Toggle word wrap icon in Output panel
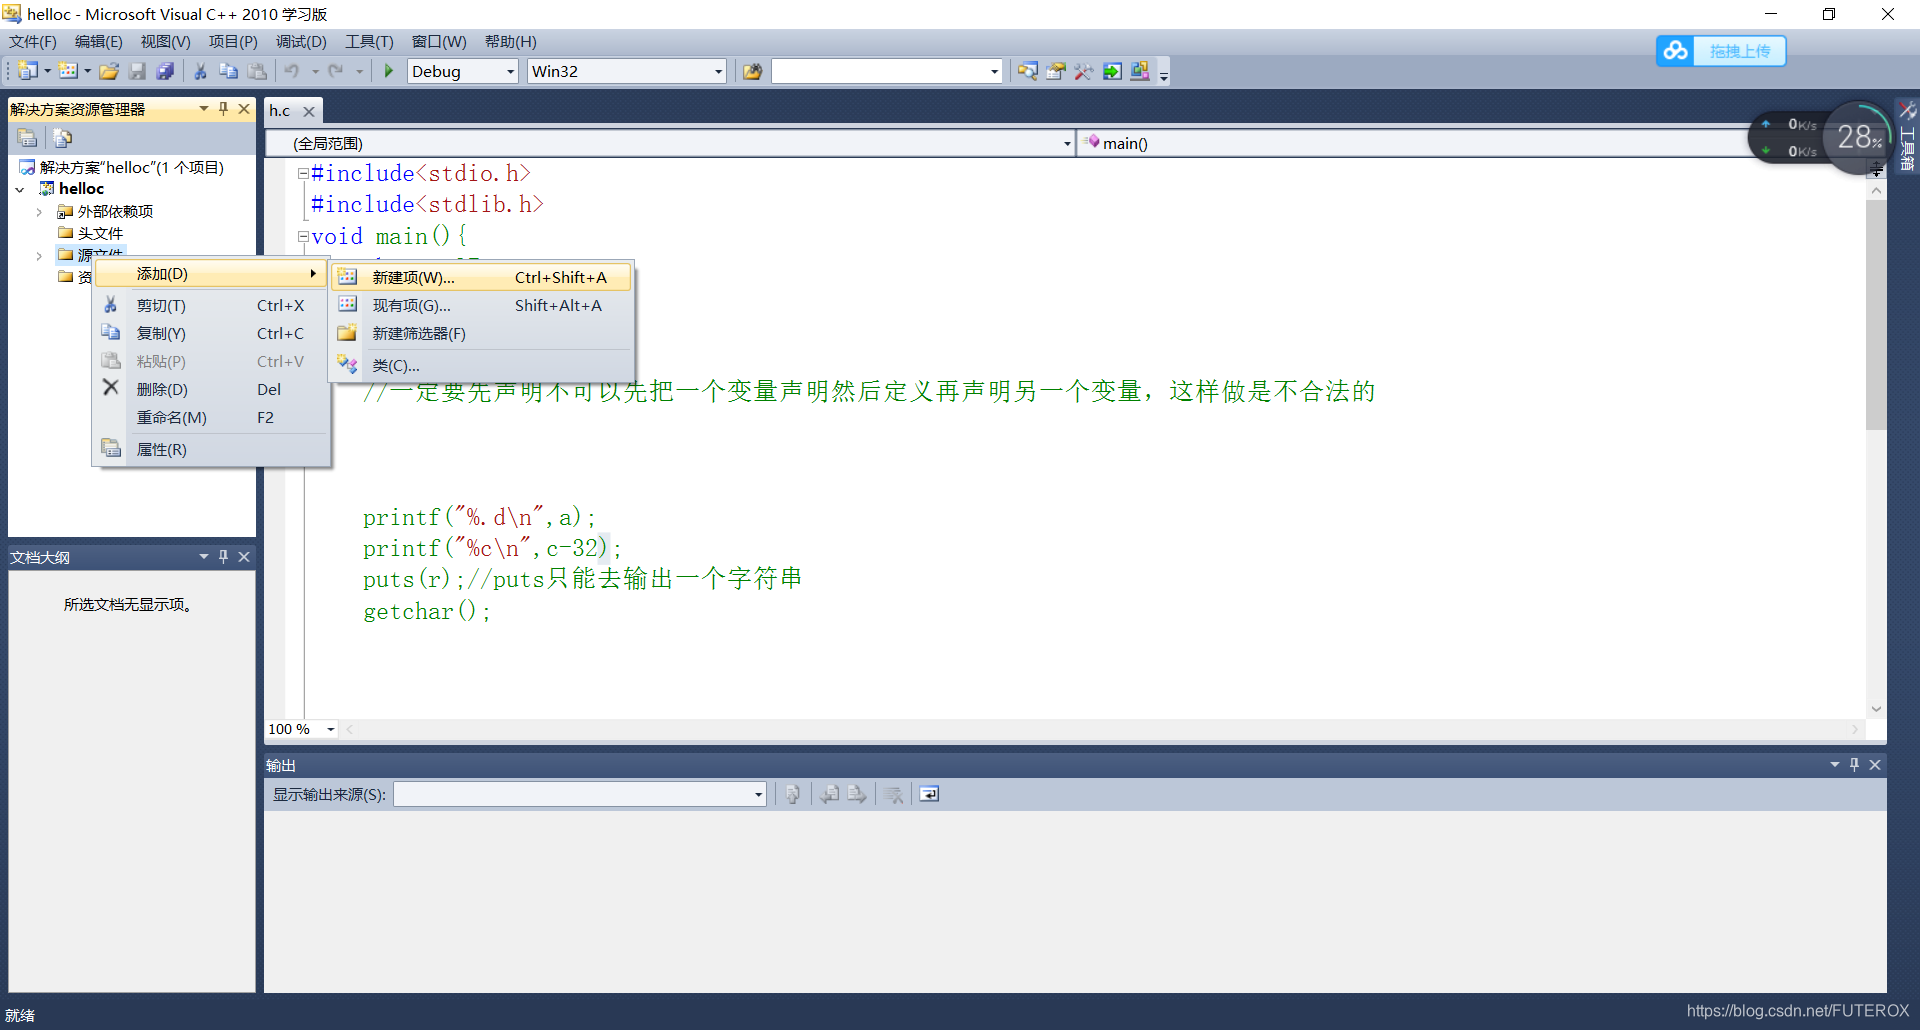This screenshot has width=1920, height=1030. pyautogui.click(x=929, y=794)
